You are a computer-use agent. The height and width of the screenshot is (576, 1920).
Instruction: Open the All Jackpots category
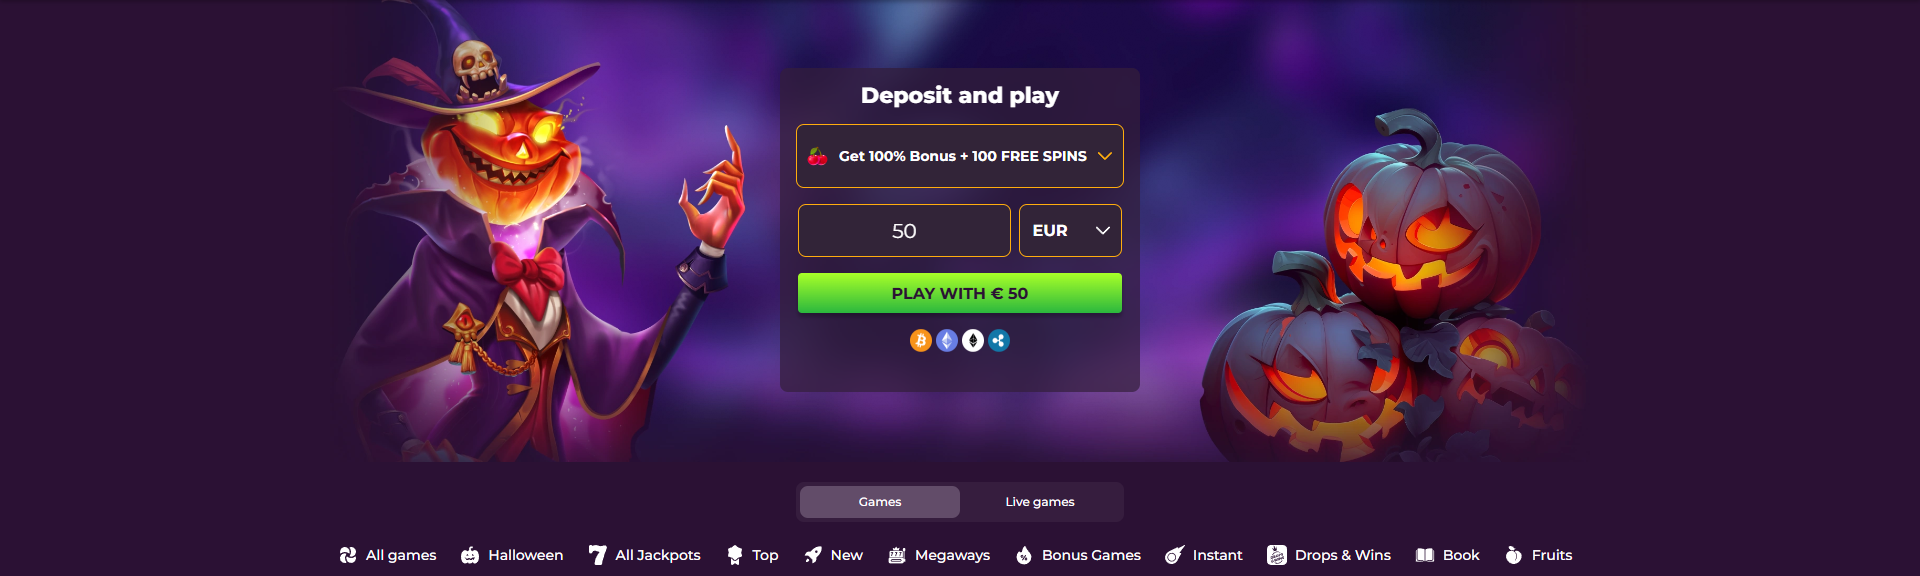[645, 555]
